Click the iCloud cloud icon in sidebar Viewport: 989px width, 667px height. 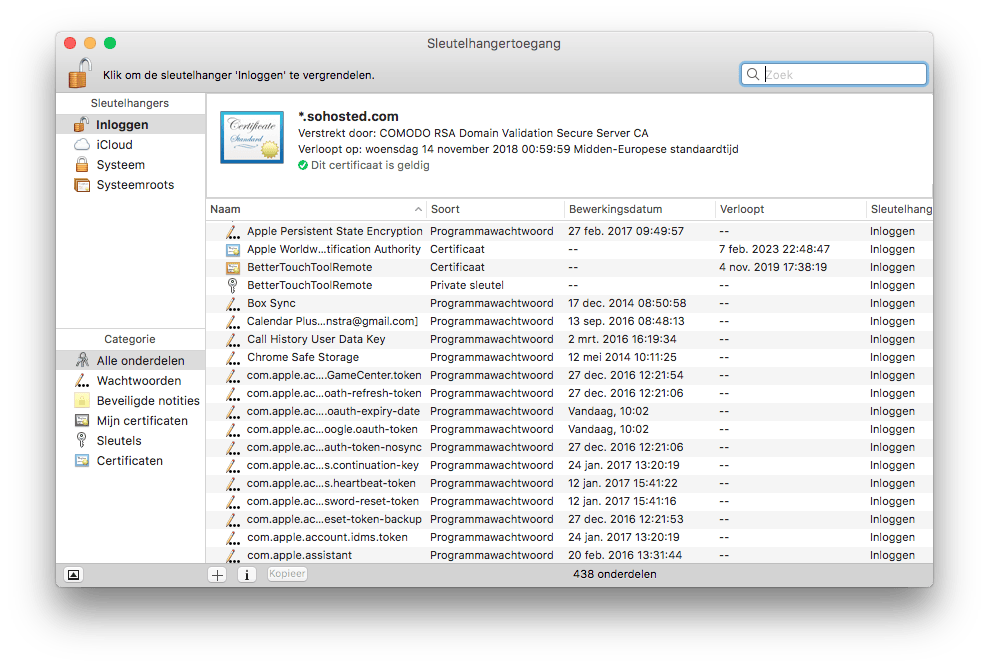[x=82, y=145]
